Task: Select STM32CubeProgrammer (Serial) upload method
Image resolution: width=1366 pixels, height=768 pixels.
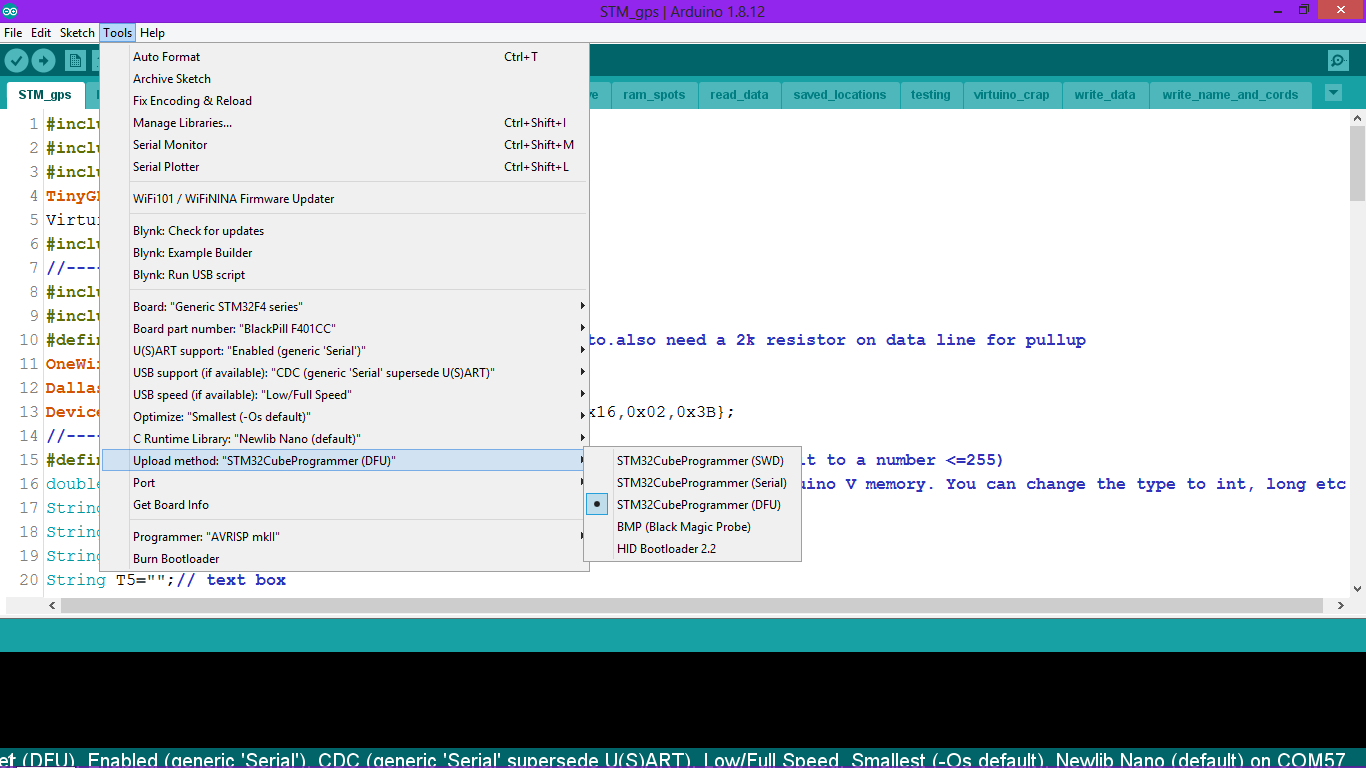Action: point(692,483)
